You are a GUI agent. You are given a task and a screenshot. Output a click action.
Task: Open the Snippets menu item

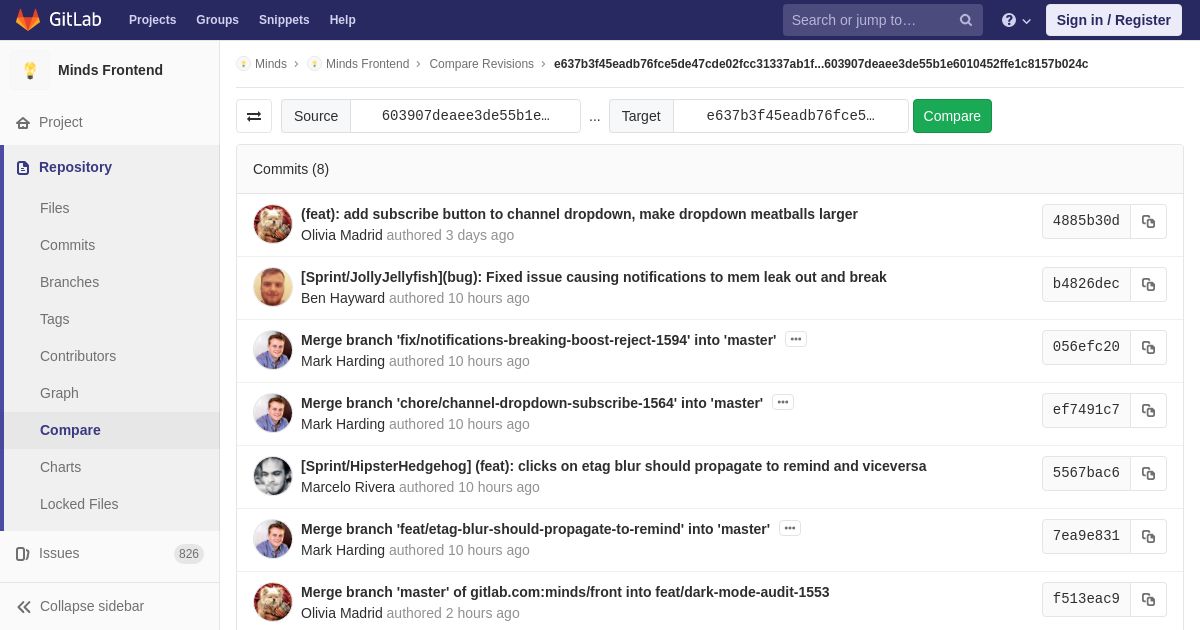[x=284, y=20]
